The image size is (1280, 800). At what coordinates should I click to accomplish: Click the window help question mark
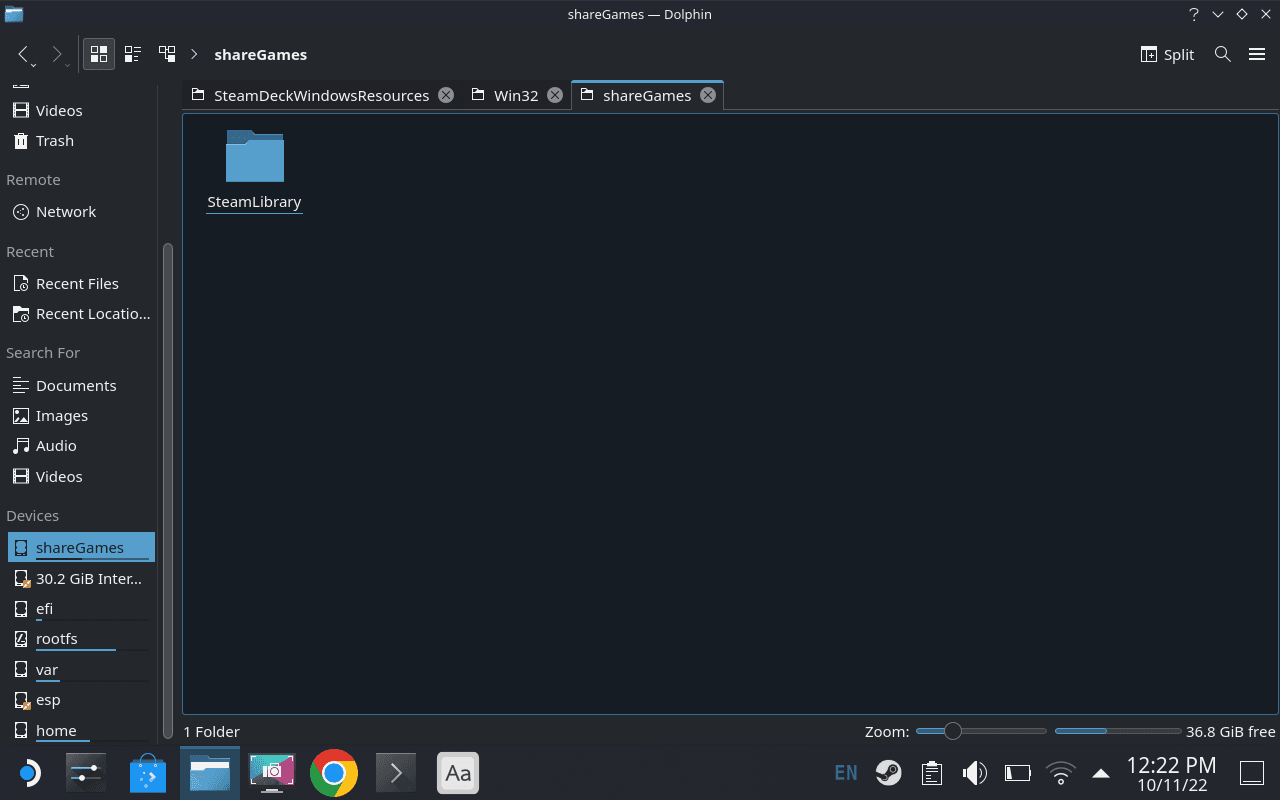point(1194,14)
